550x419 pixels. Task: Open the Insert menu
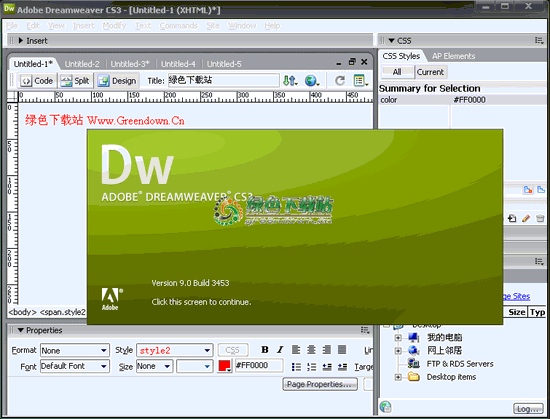pos(83,26)
